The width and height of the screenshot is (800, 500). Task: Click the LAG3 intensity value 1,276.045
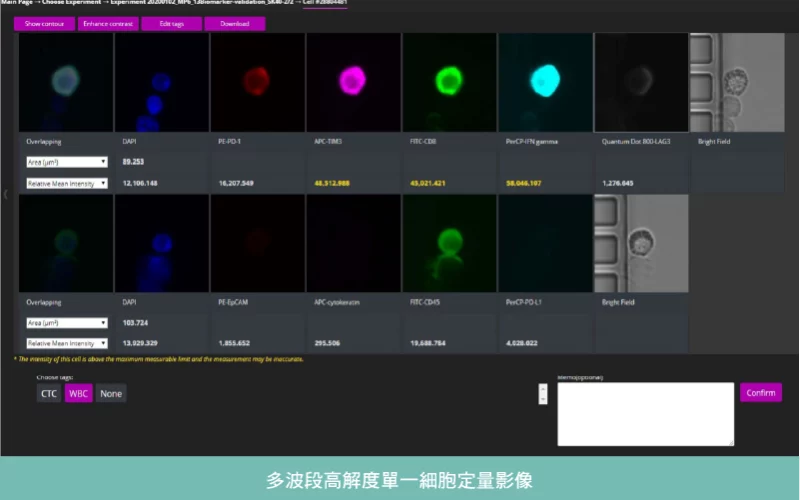click(x=618, y=183)
